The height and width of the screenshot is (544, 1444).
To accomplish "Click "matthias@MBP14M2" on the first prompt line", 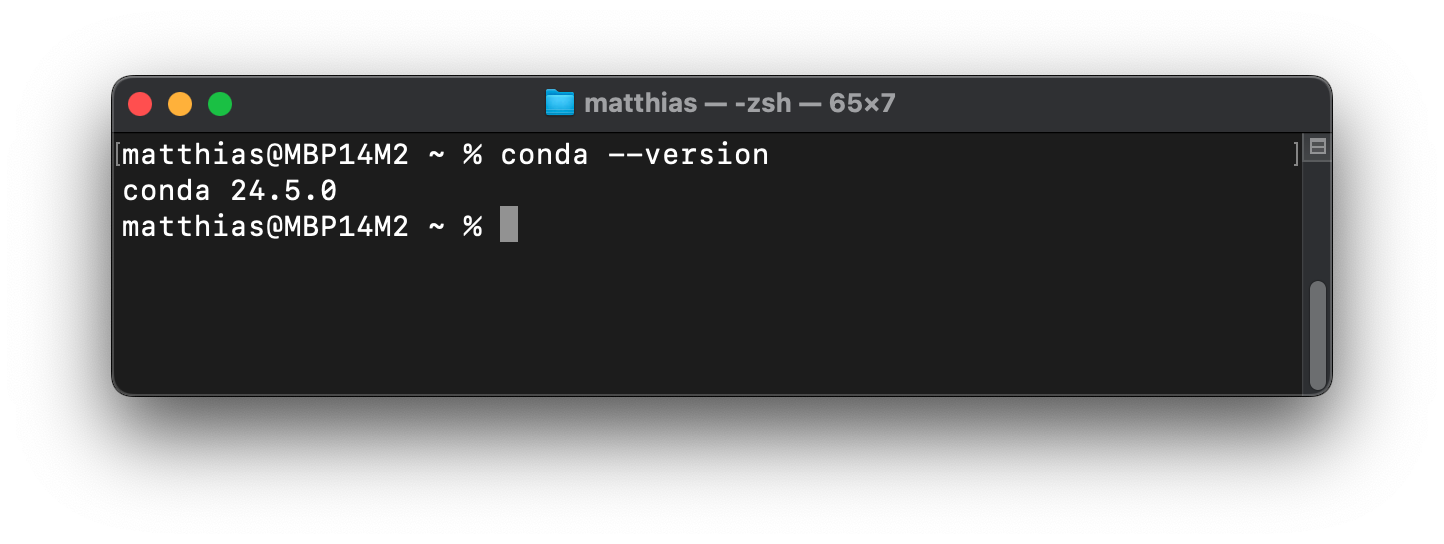I will point(265,155).
